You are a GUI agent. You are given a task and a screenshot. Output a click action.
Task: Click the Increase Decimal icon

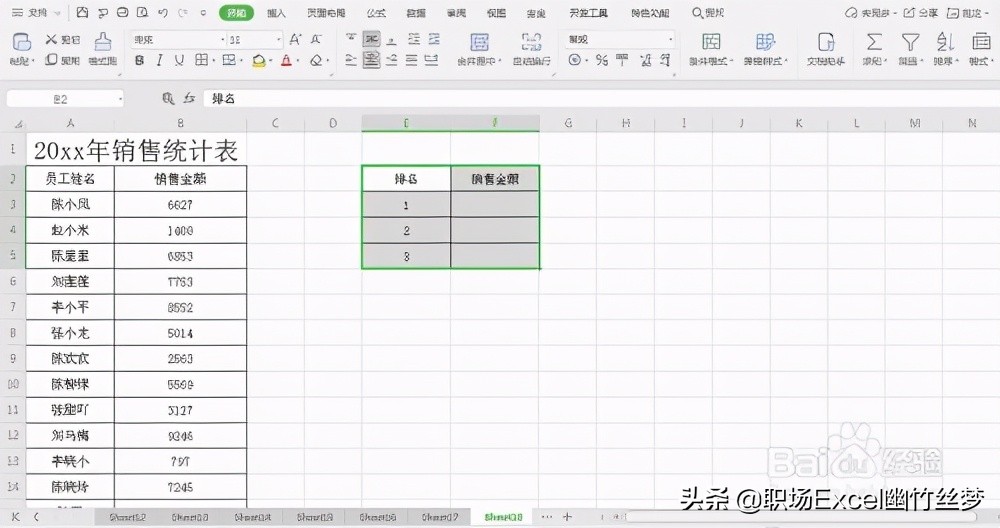pos(645,60)
